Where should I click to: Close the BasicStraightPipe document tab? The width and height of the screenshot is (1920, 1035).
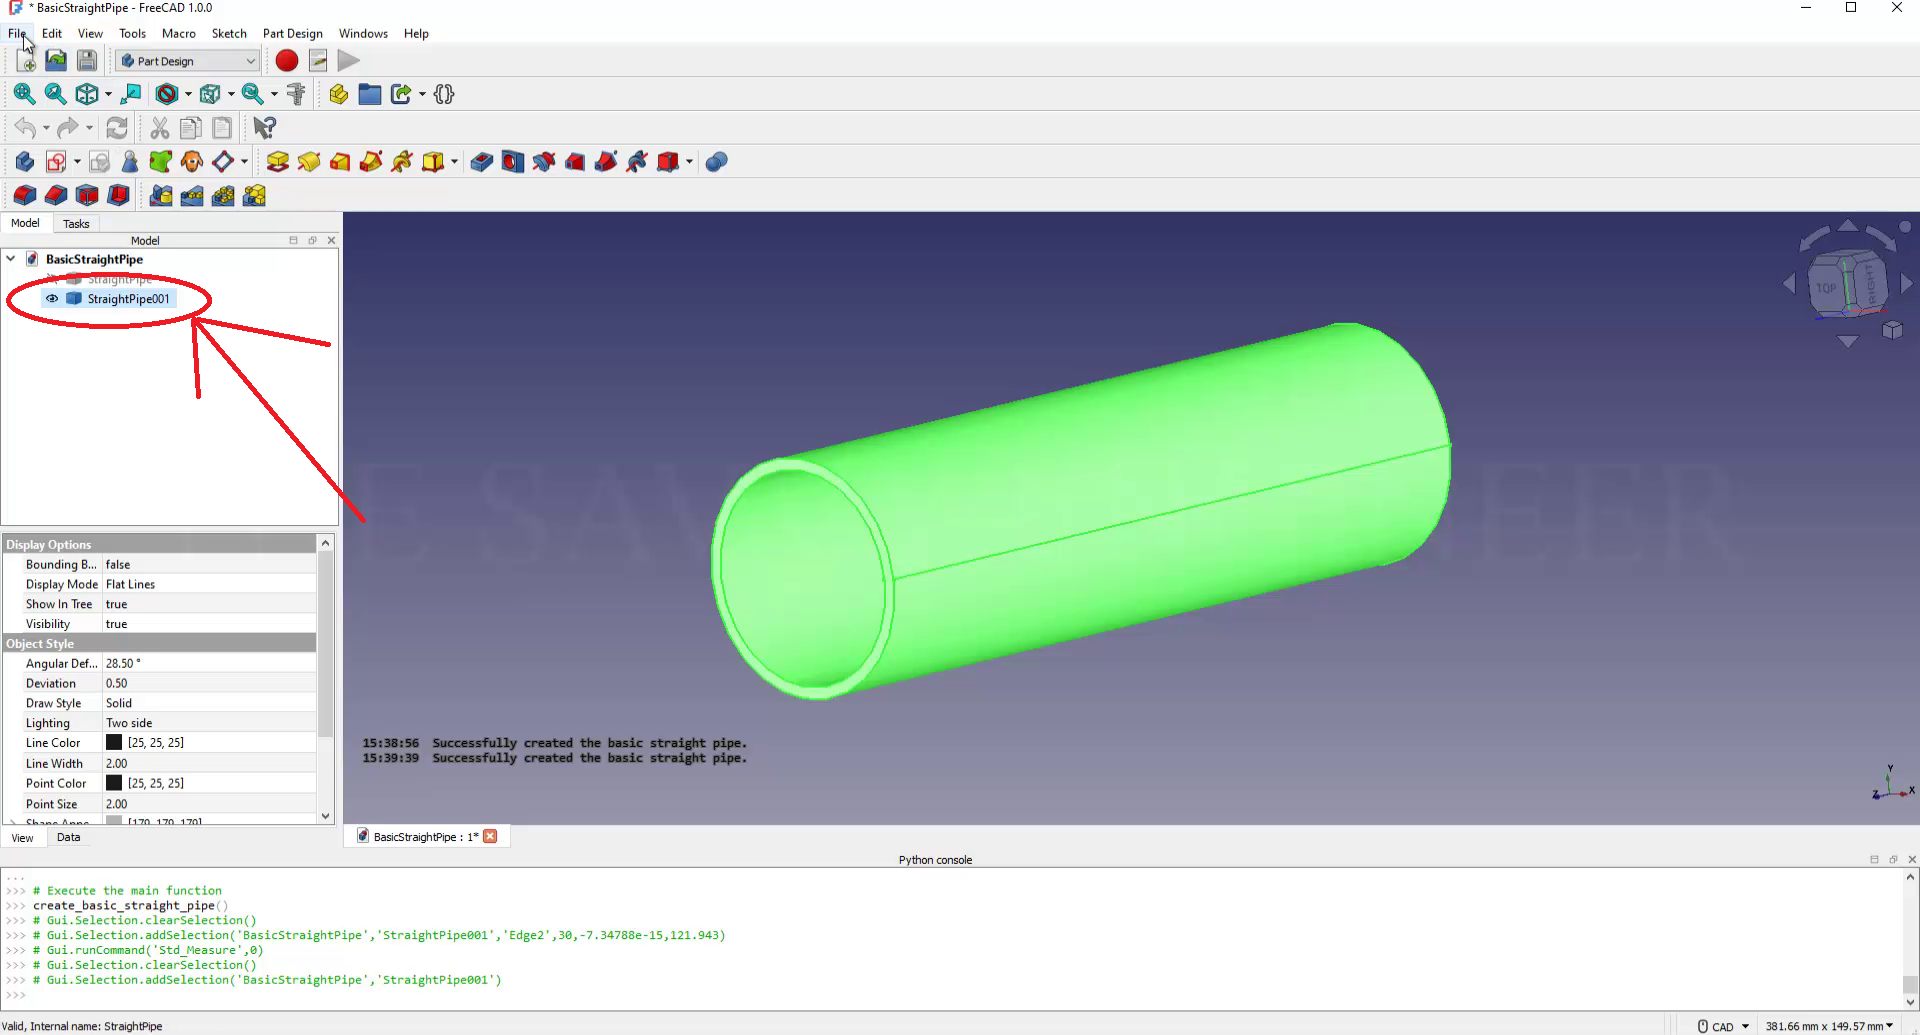[x=490, y=837]
